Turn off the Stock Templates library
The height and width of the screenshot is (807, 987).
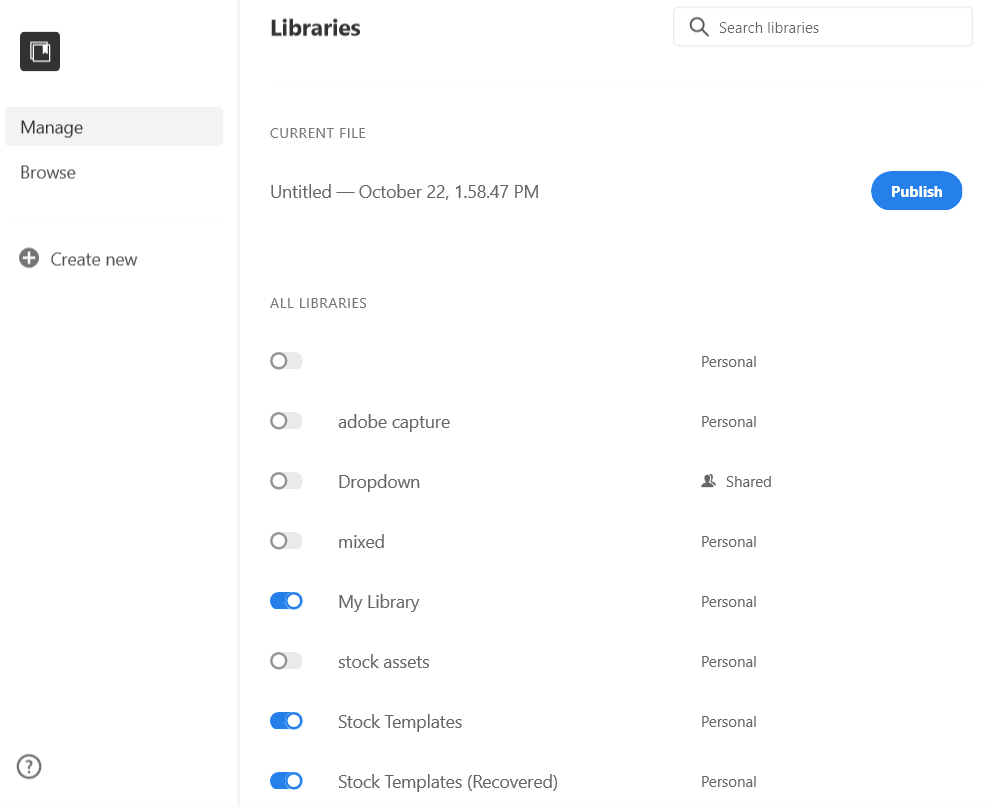(286, 720)
